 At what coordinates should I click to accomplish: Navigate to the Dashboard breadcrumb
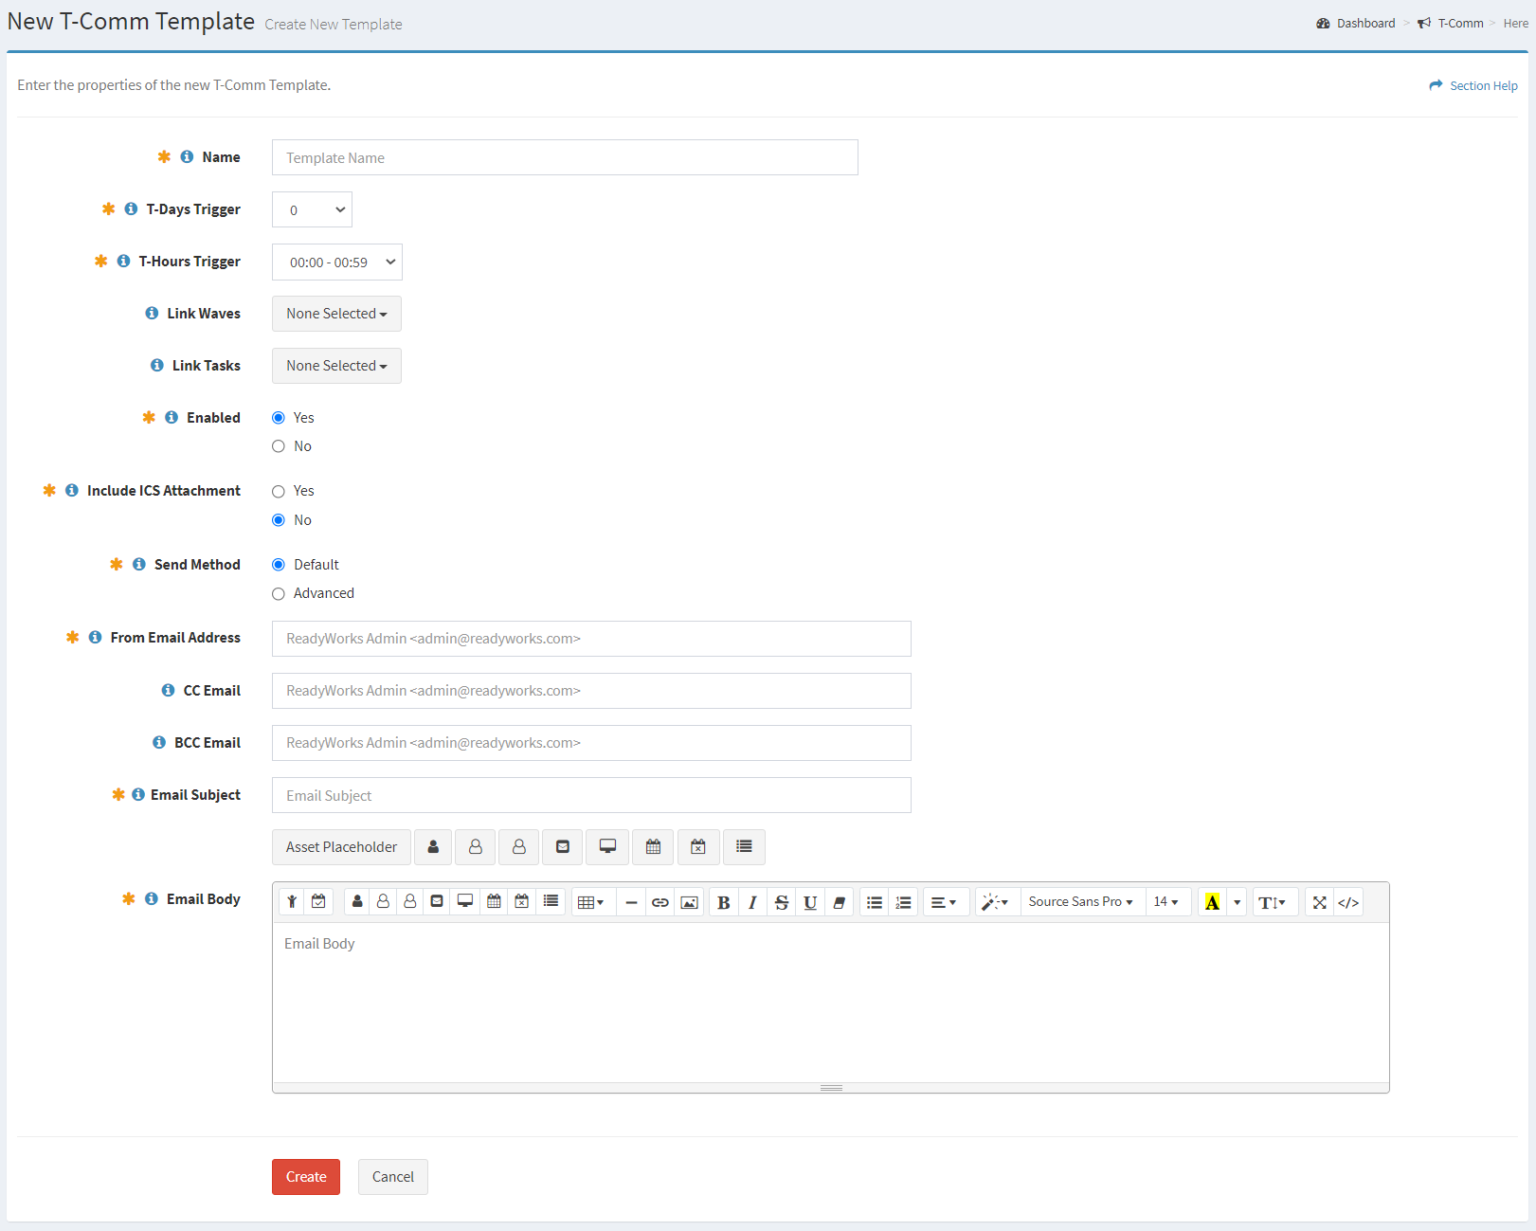[1365, 23]
